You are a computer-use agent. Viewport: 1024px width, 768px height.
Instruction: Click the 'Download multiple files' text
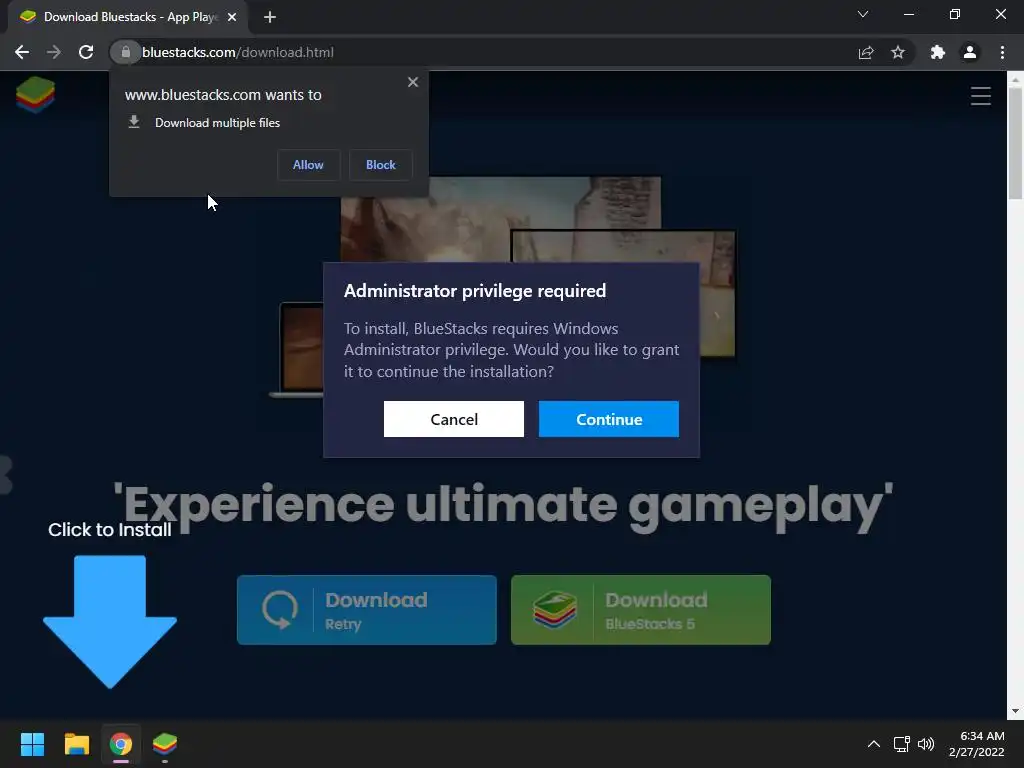pyautogui.click(x=217, y=123)
